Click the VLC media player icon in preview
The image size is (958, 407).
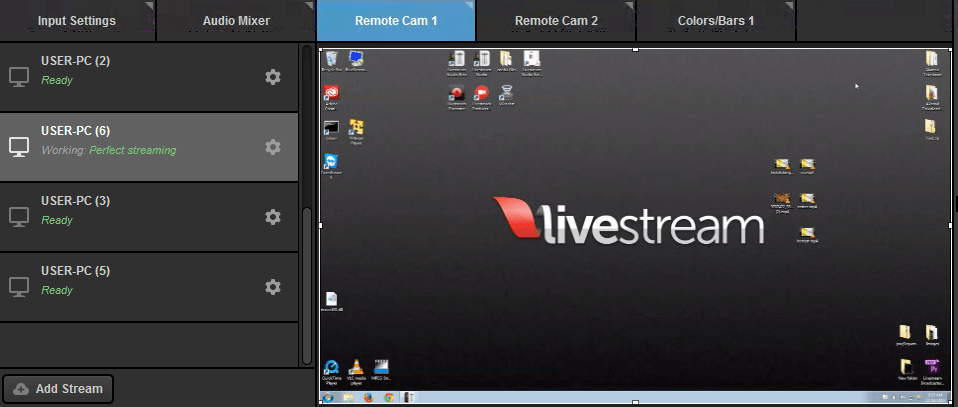pyautogui.click(x=356, y=368)
